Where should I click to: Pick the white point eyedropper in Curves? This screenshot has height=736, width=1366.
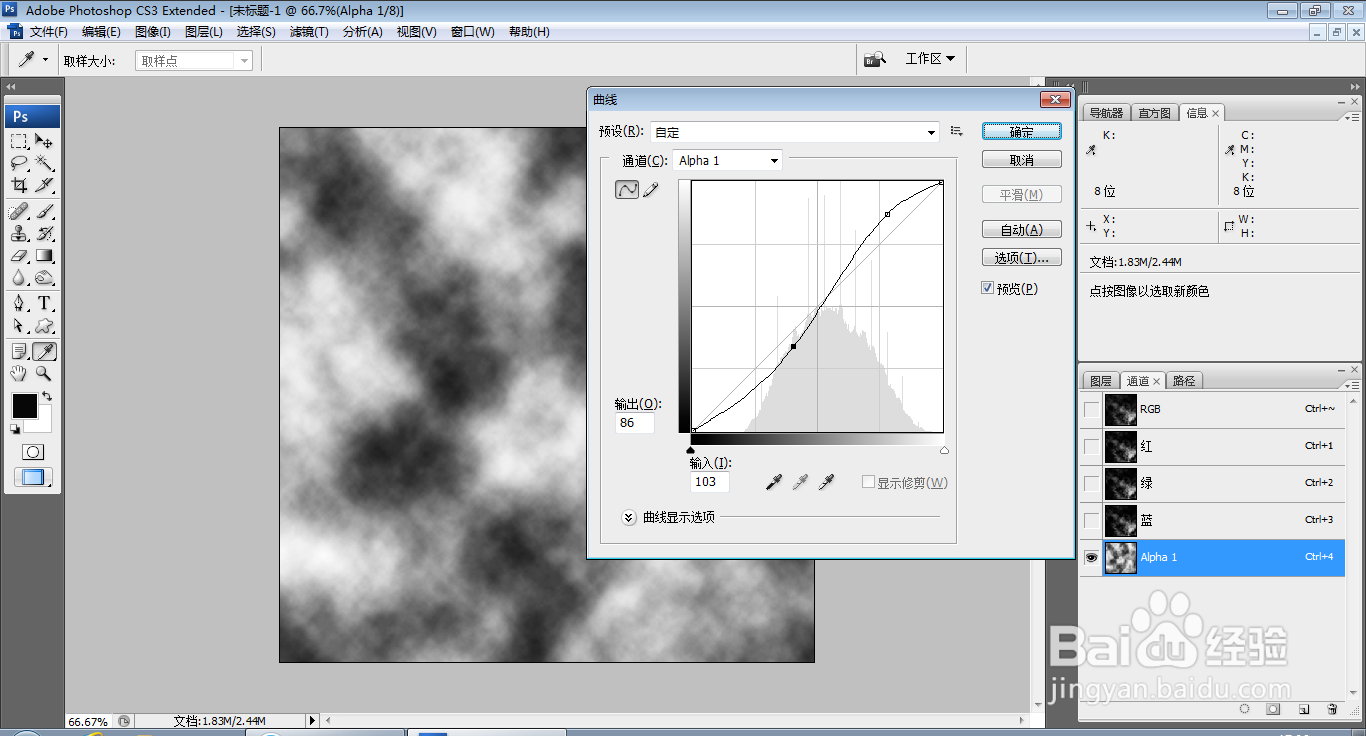point(826,483)
